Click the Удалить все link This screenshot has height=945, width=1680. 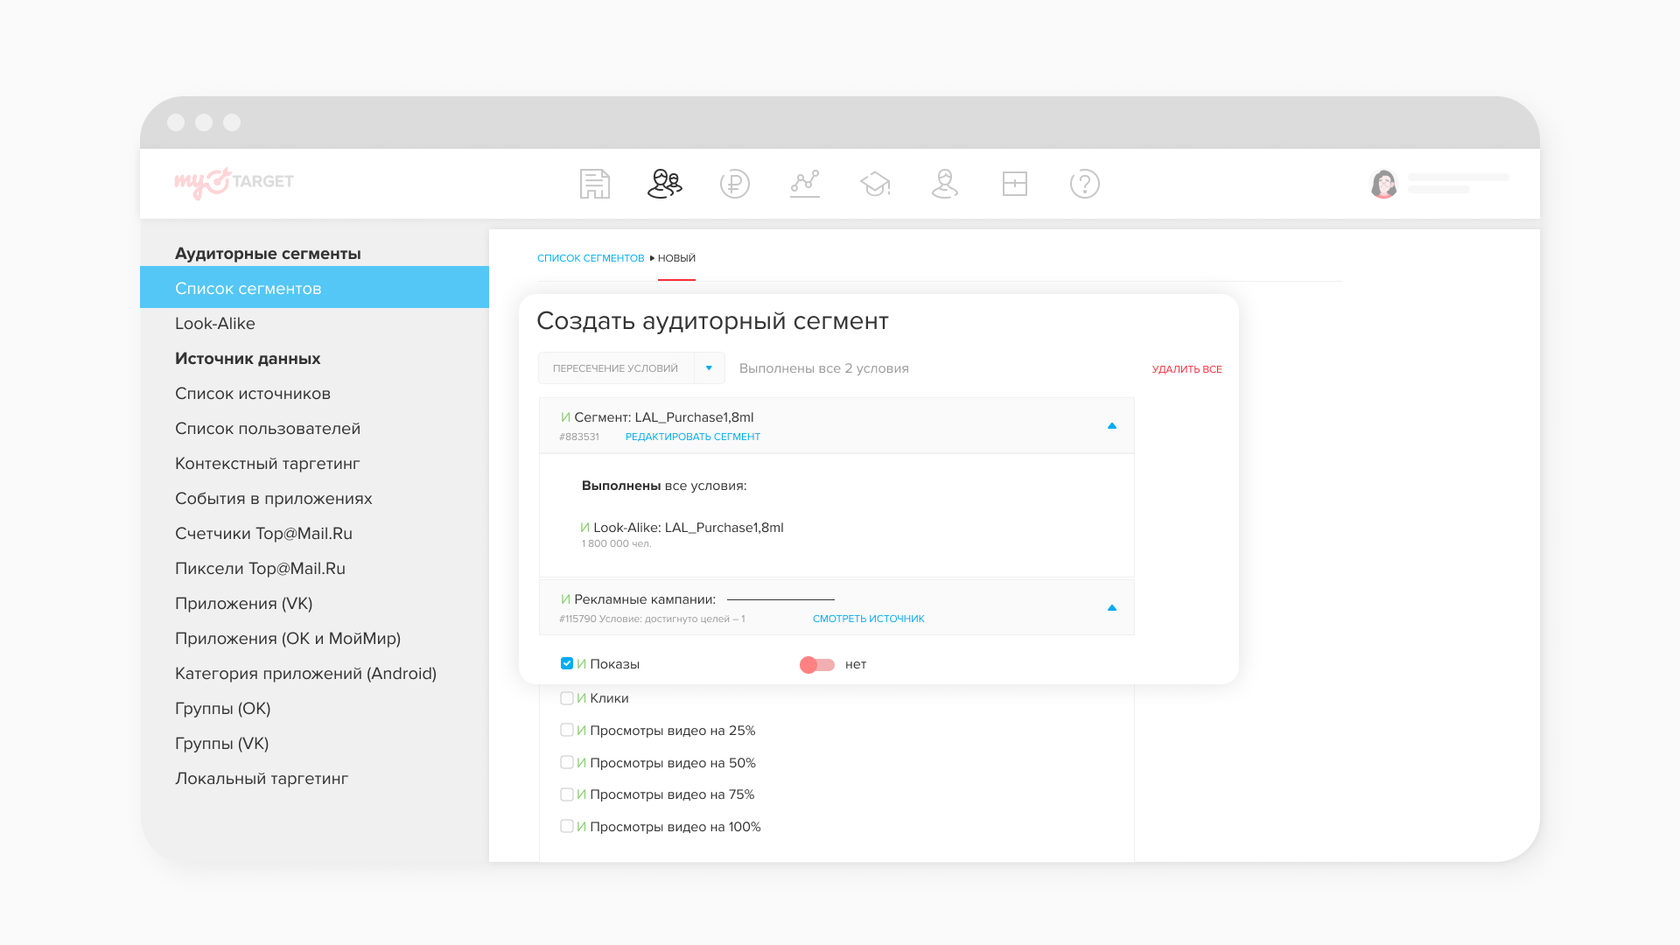1186,369
